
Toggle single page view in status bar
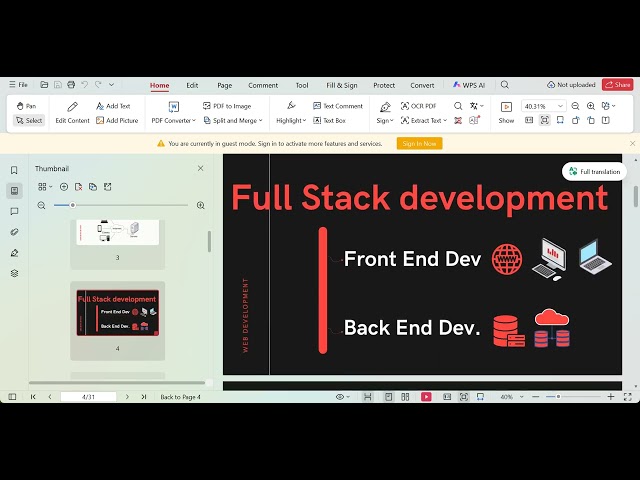(x=389, y=396)
